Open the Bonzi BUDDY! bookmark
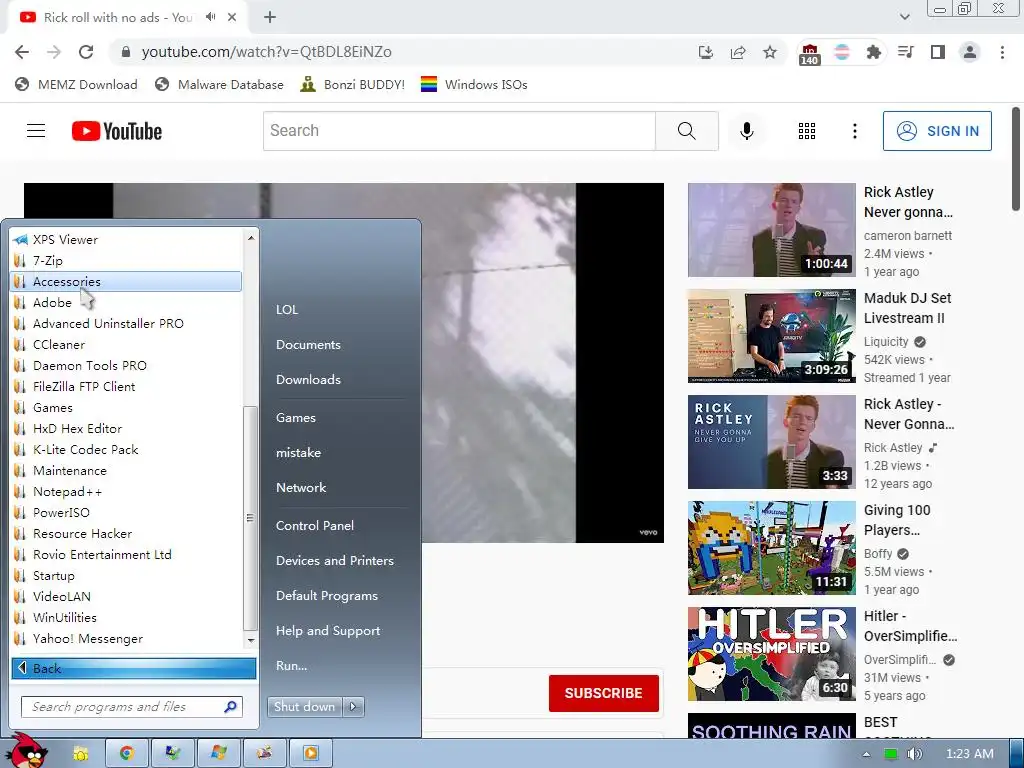The image size is (1024, 768). click(x=353, y=85)
